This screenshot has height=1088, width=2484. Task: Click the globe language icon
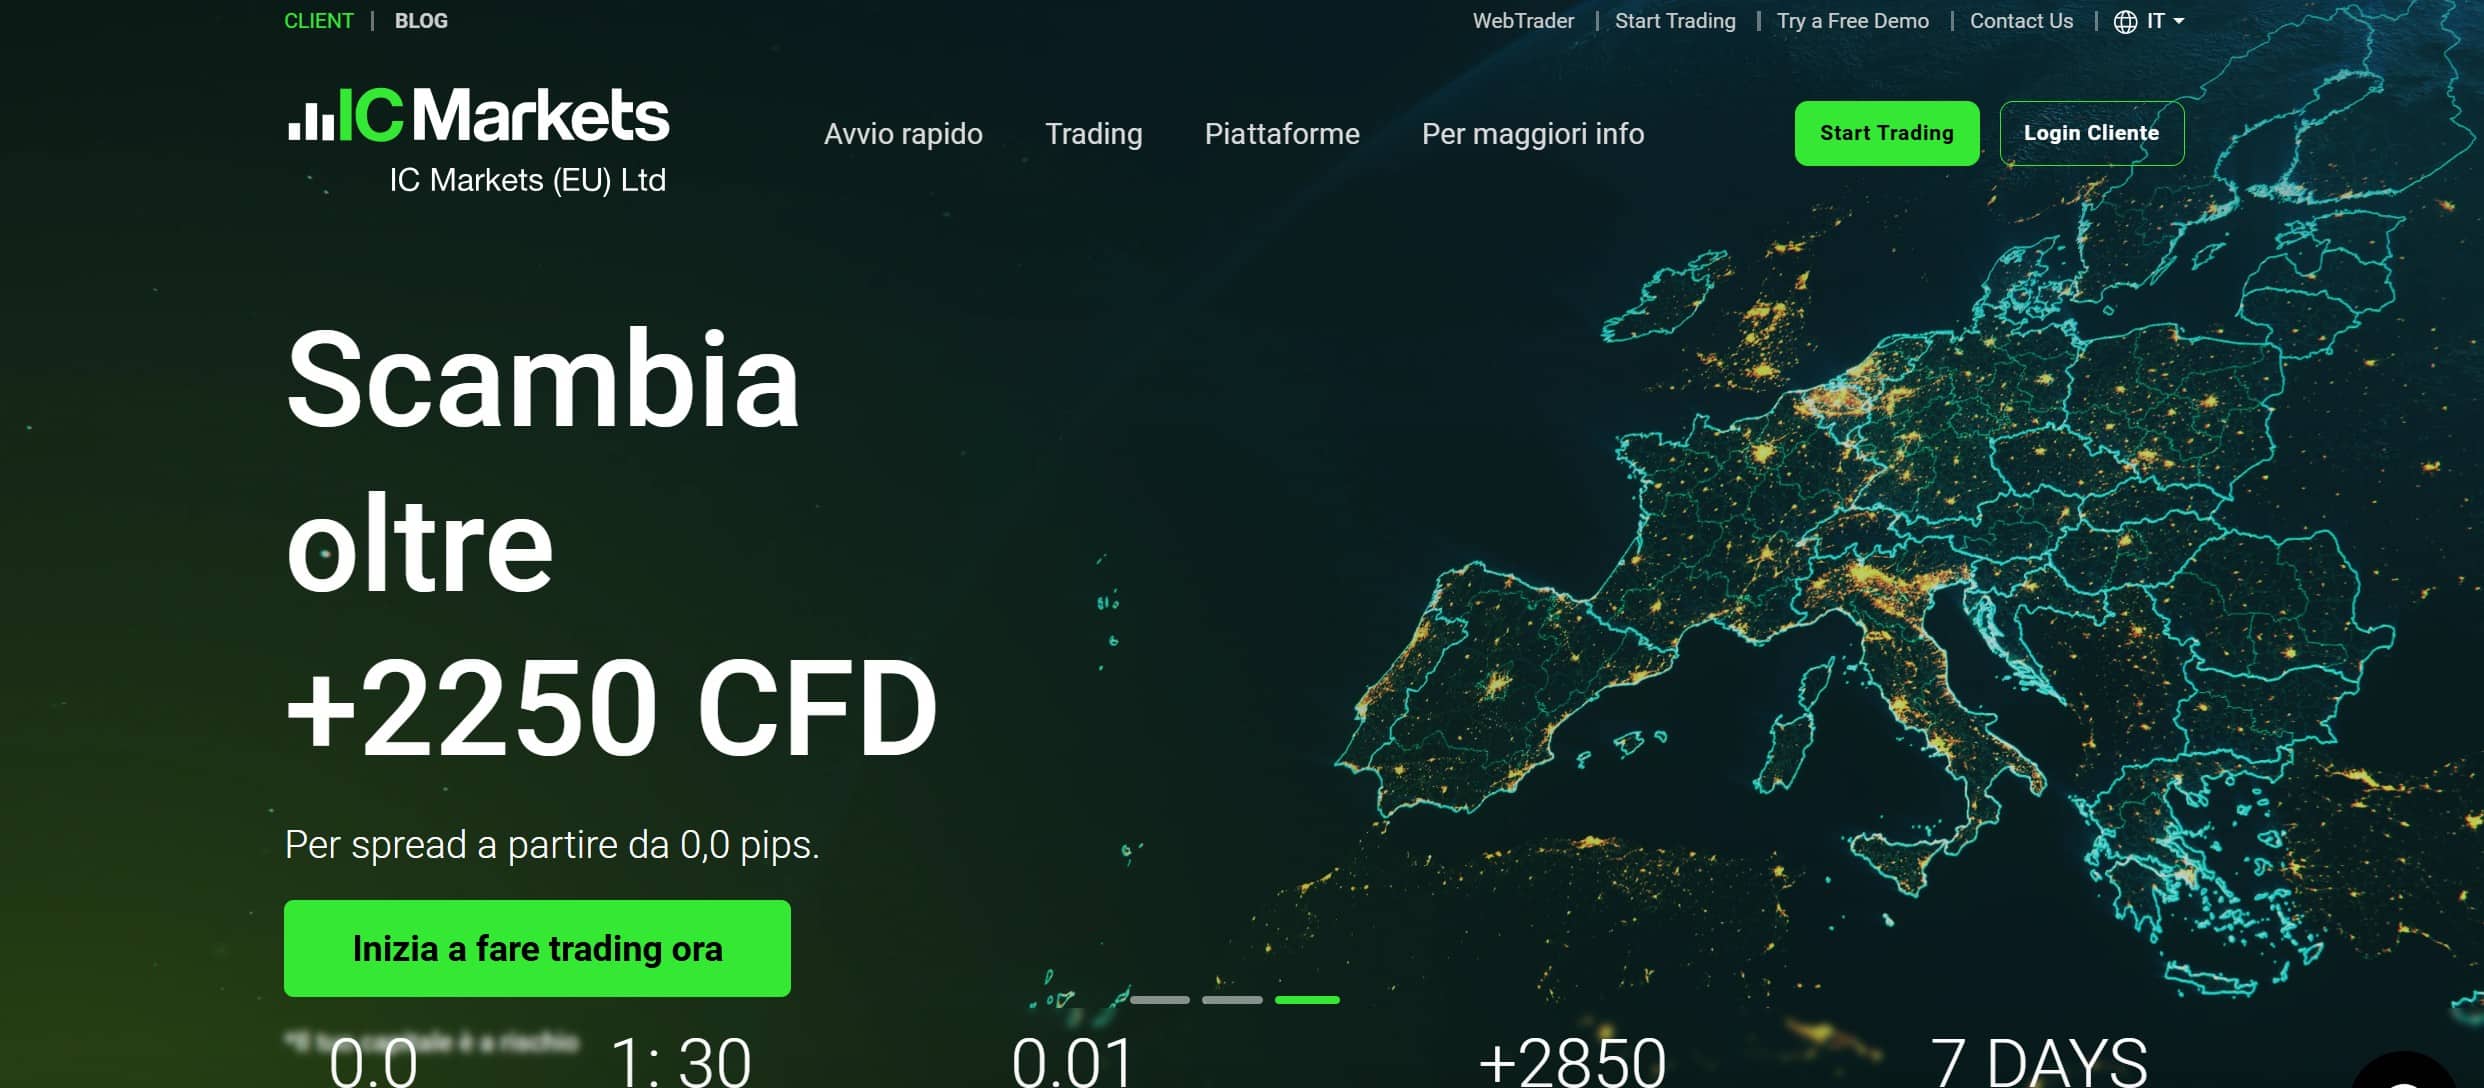pos(2125,21)
